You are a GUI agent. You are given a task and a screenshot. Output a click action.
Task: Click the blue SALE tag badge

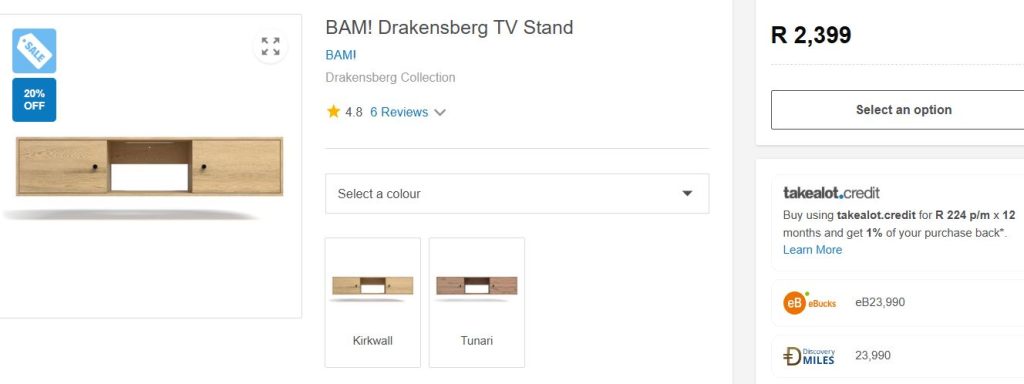(x=34, y=50)
